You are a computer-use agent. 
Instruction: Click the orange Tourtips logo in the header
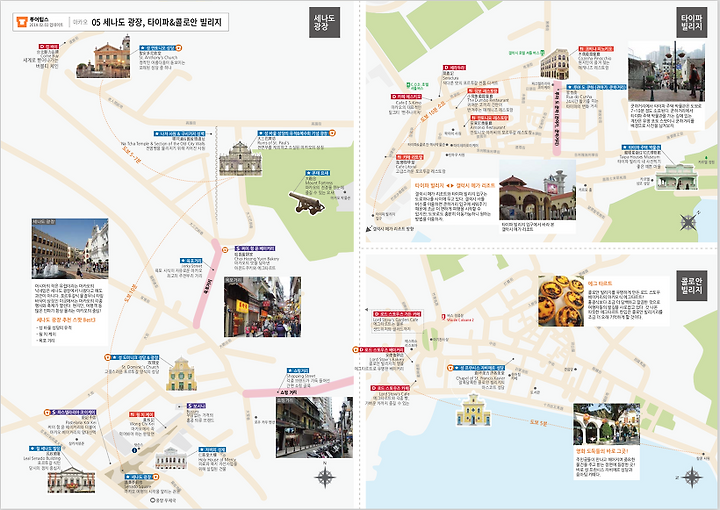(22, 22)
